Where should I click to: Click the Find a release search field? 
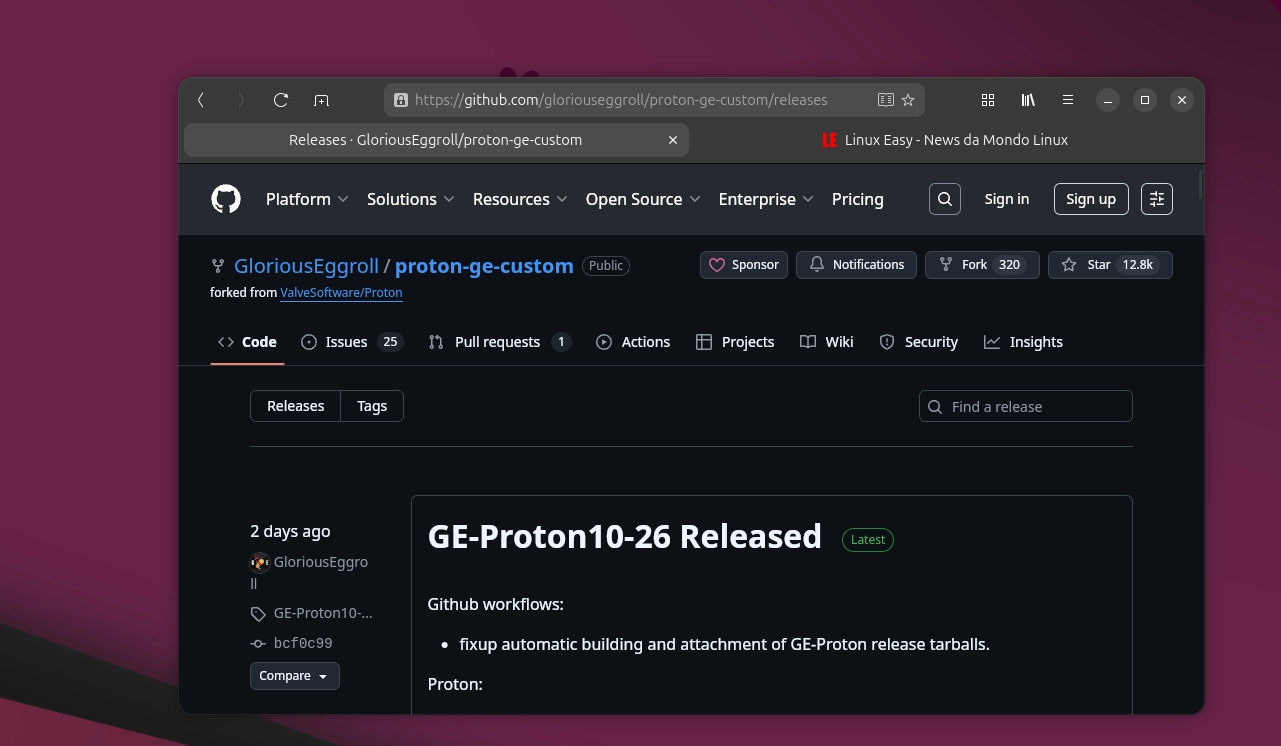tap(1025, 406)
